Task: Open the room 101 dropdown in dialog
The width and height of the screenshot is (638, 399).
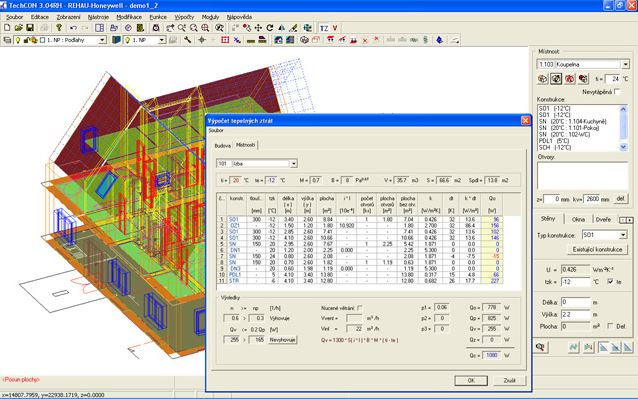Action: 293,164
